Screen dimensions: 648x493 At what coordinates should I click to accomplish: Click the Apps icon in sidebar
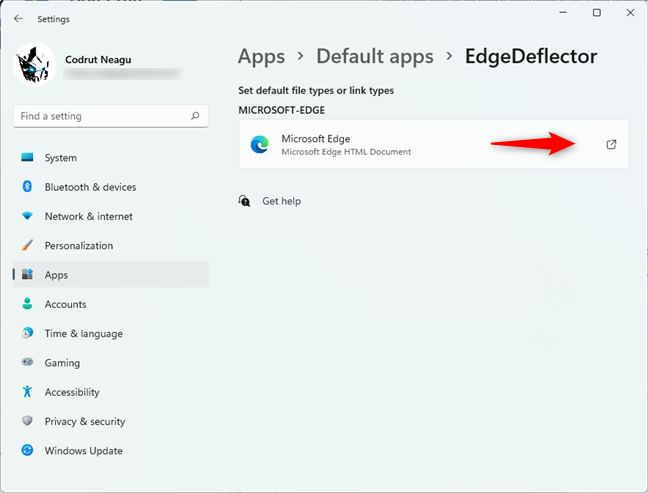pos(27,274)
